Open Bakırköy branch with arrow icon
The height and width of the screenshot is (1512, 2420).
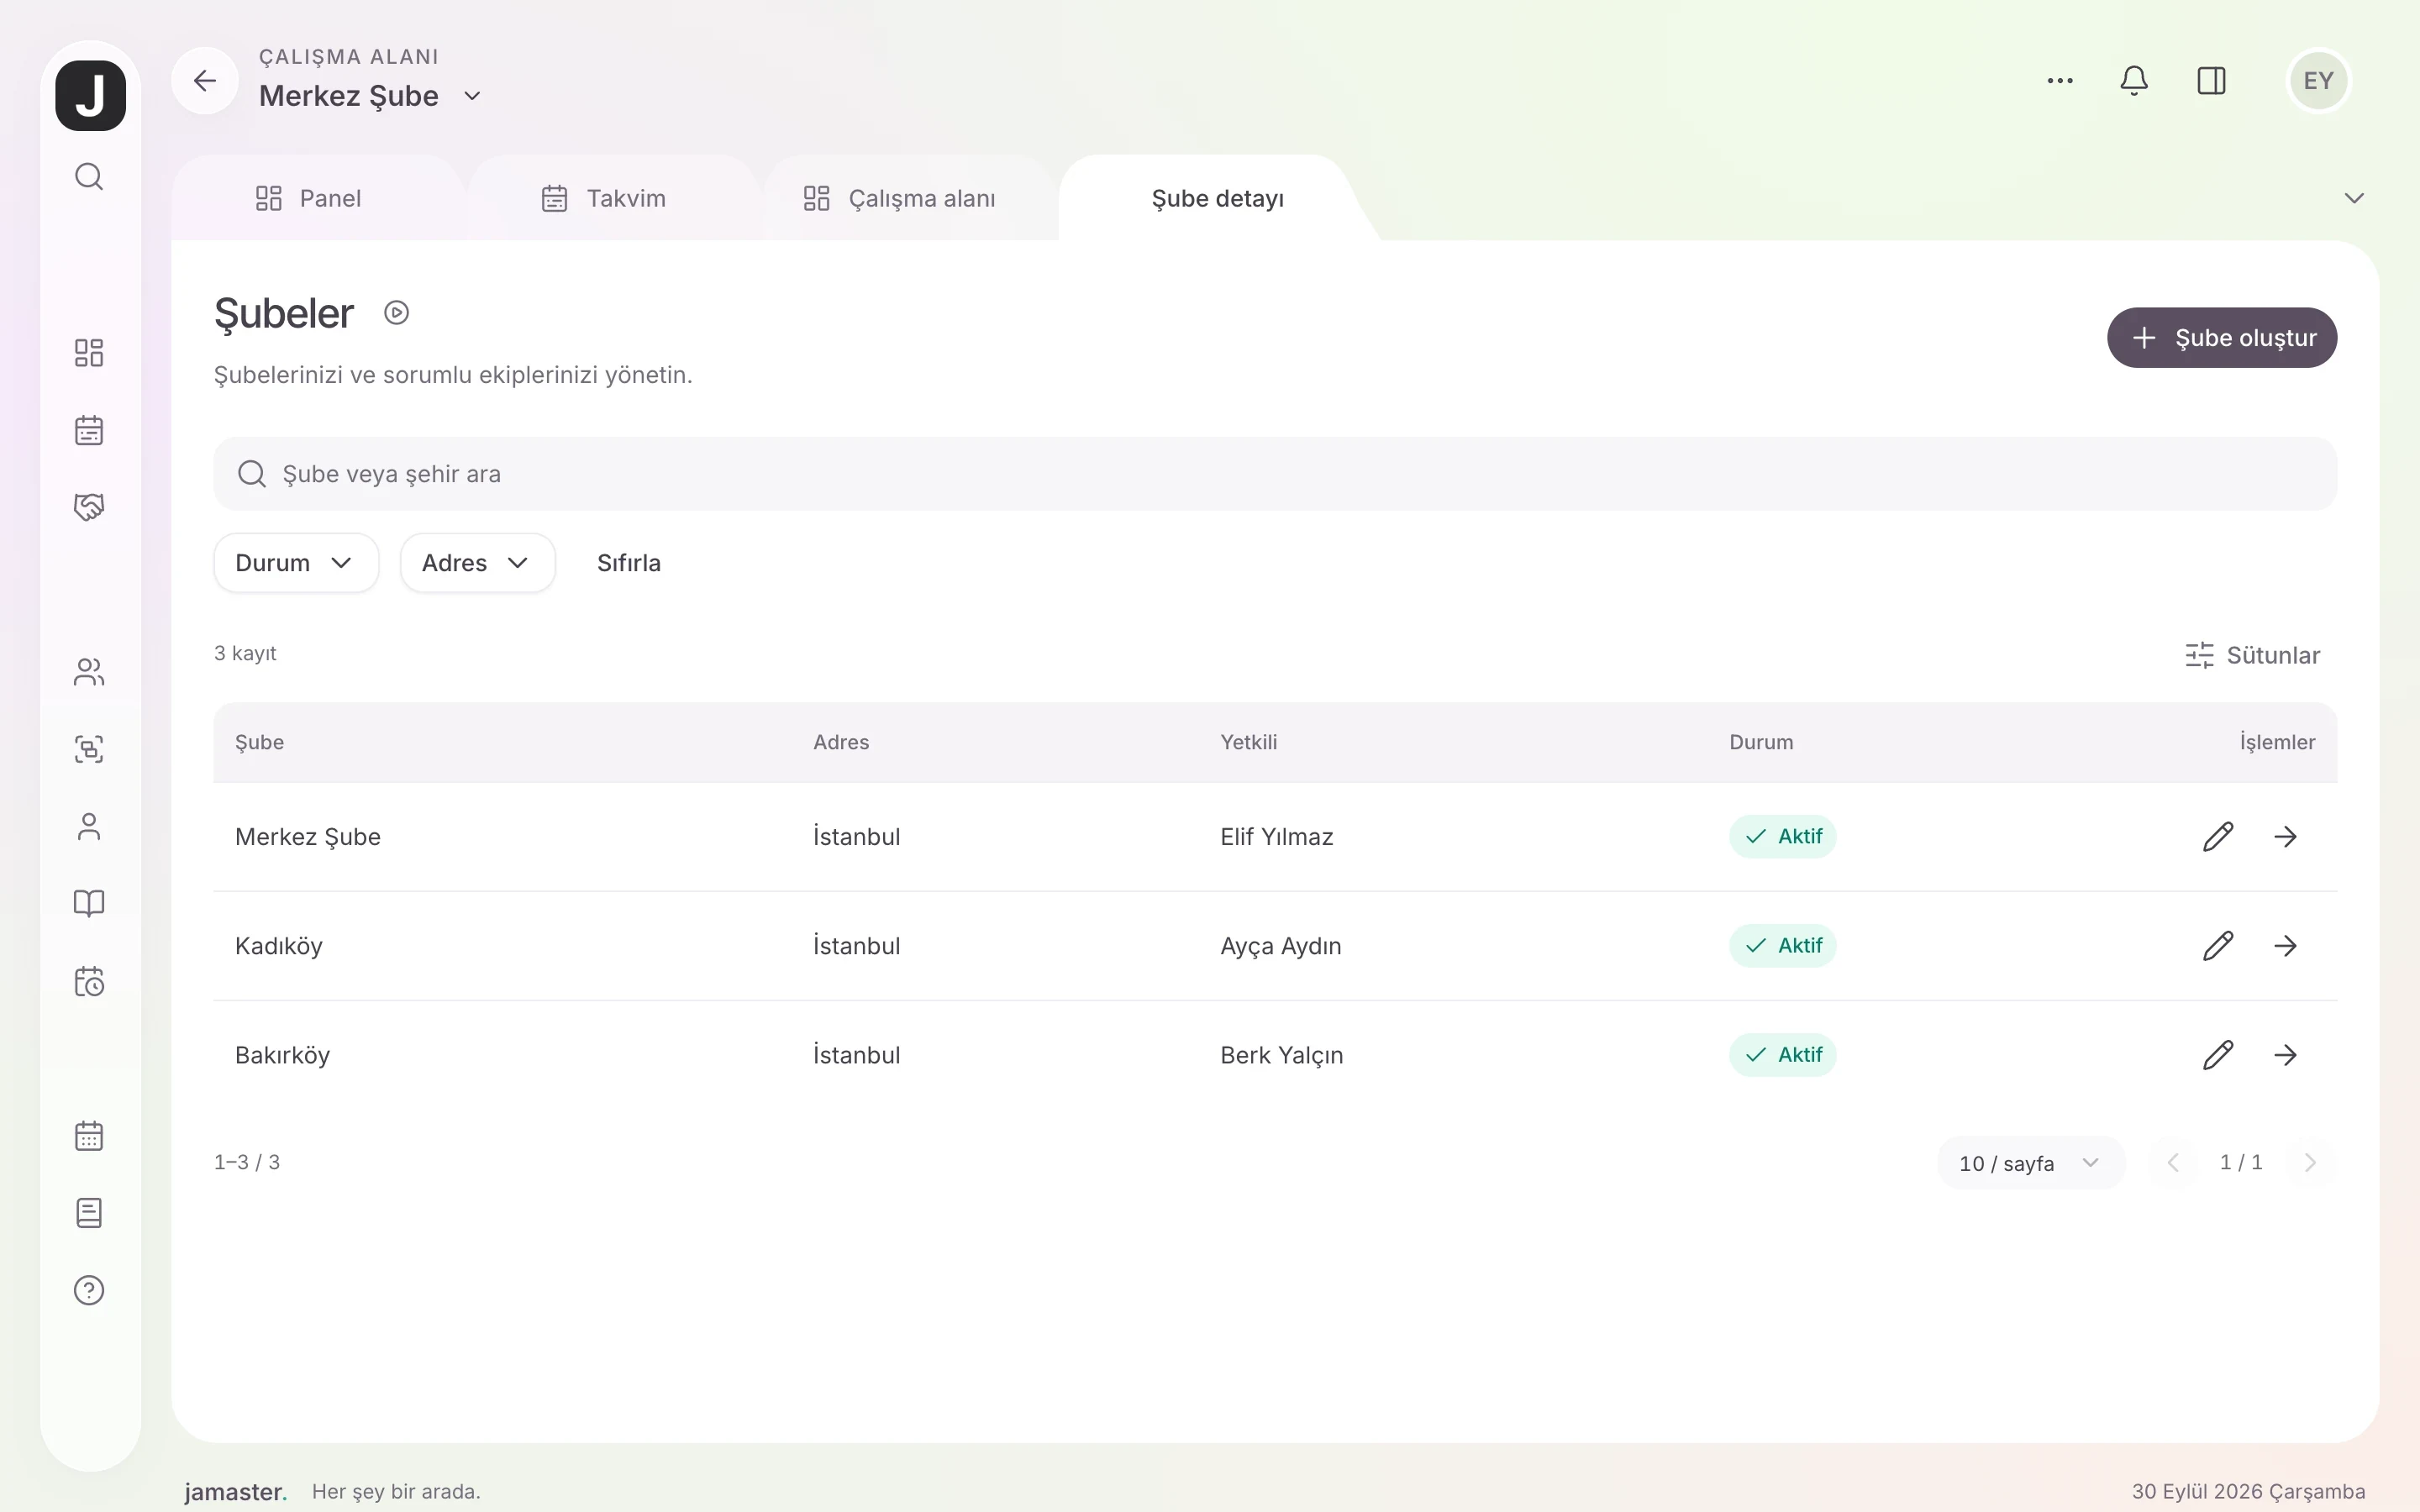[x=2285, y=1055]
